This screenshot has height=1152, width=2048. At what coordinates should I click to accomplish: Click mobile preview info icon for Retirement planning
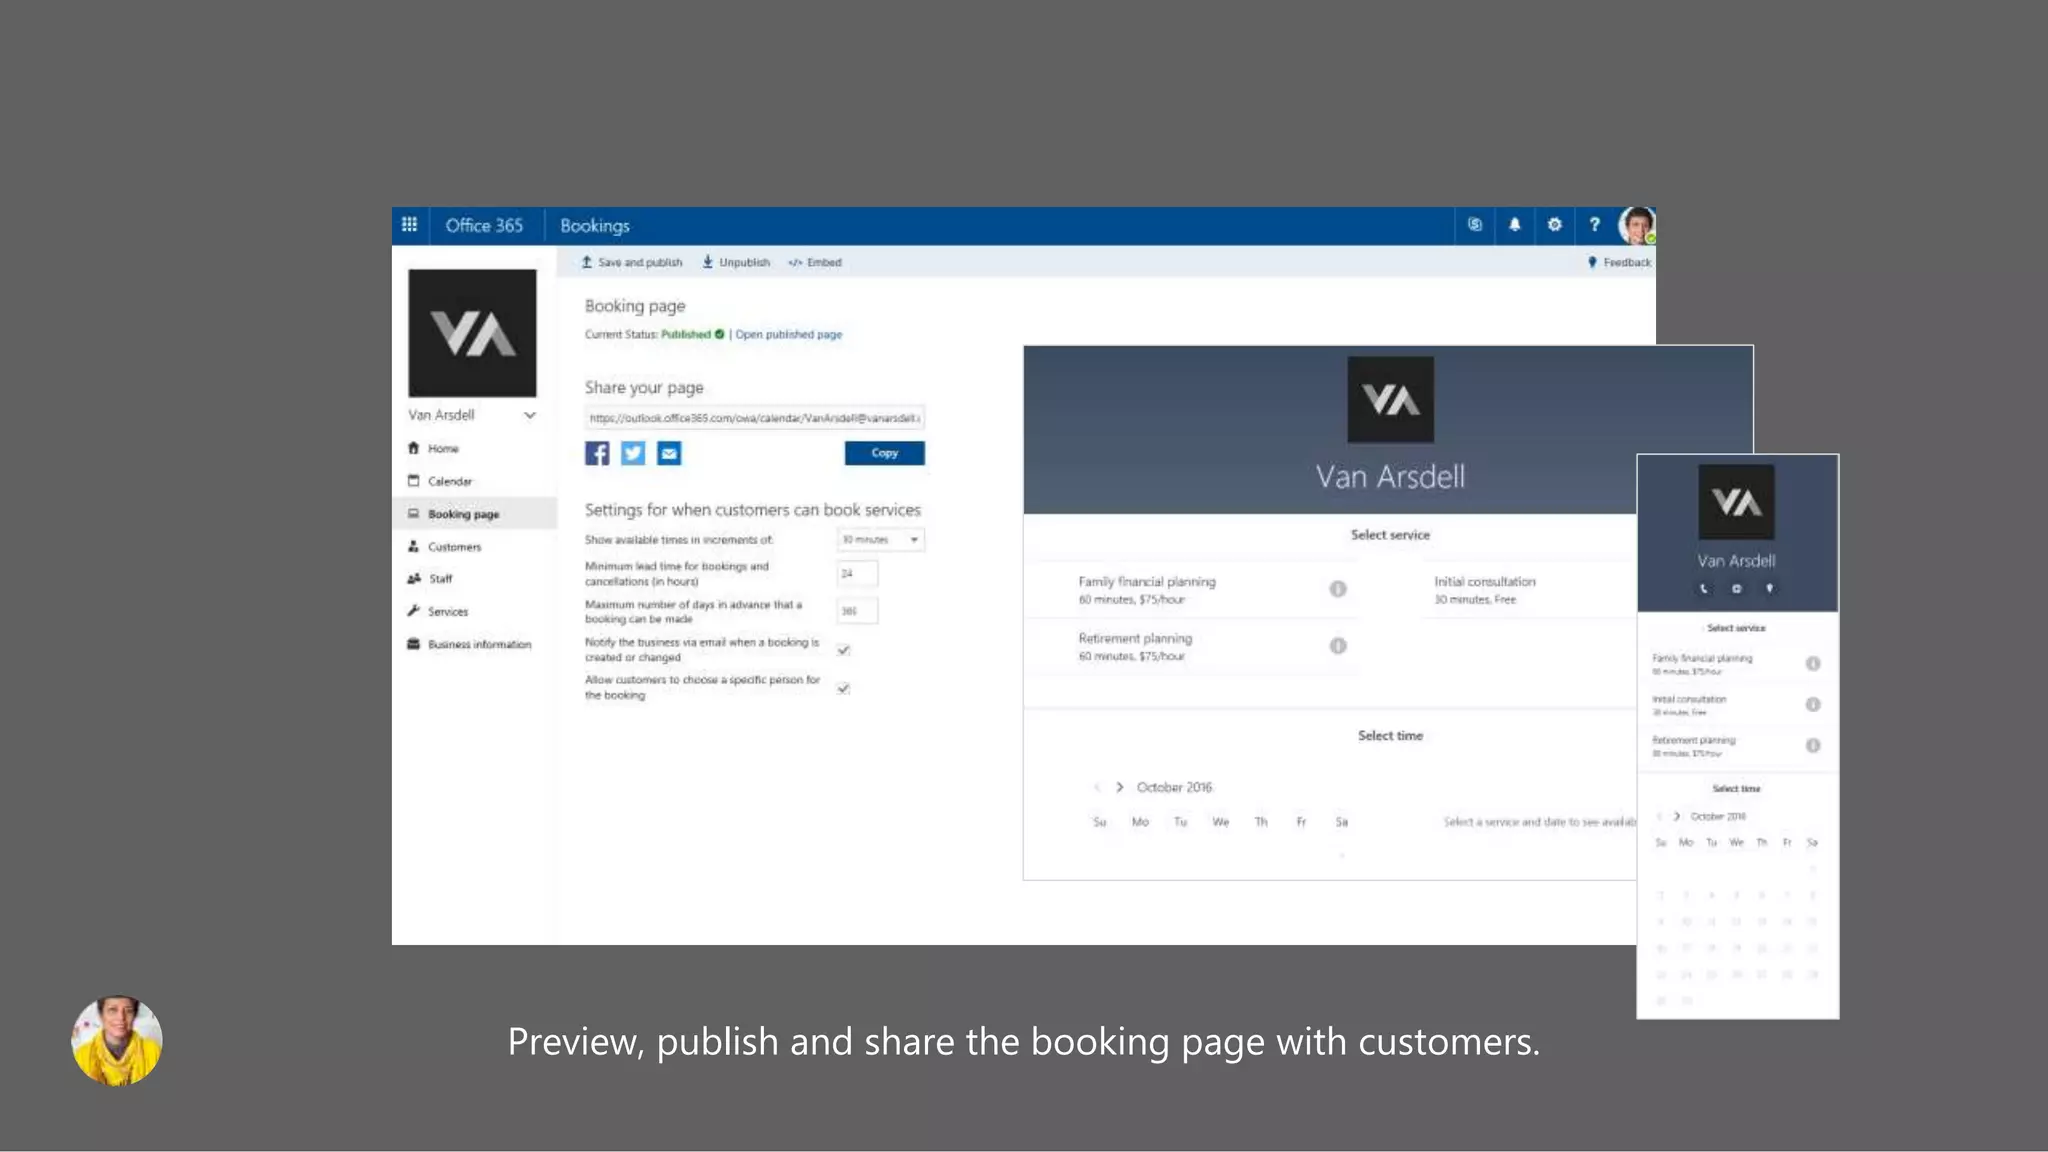click(1813, 746)
